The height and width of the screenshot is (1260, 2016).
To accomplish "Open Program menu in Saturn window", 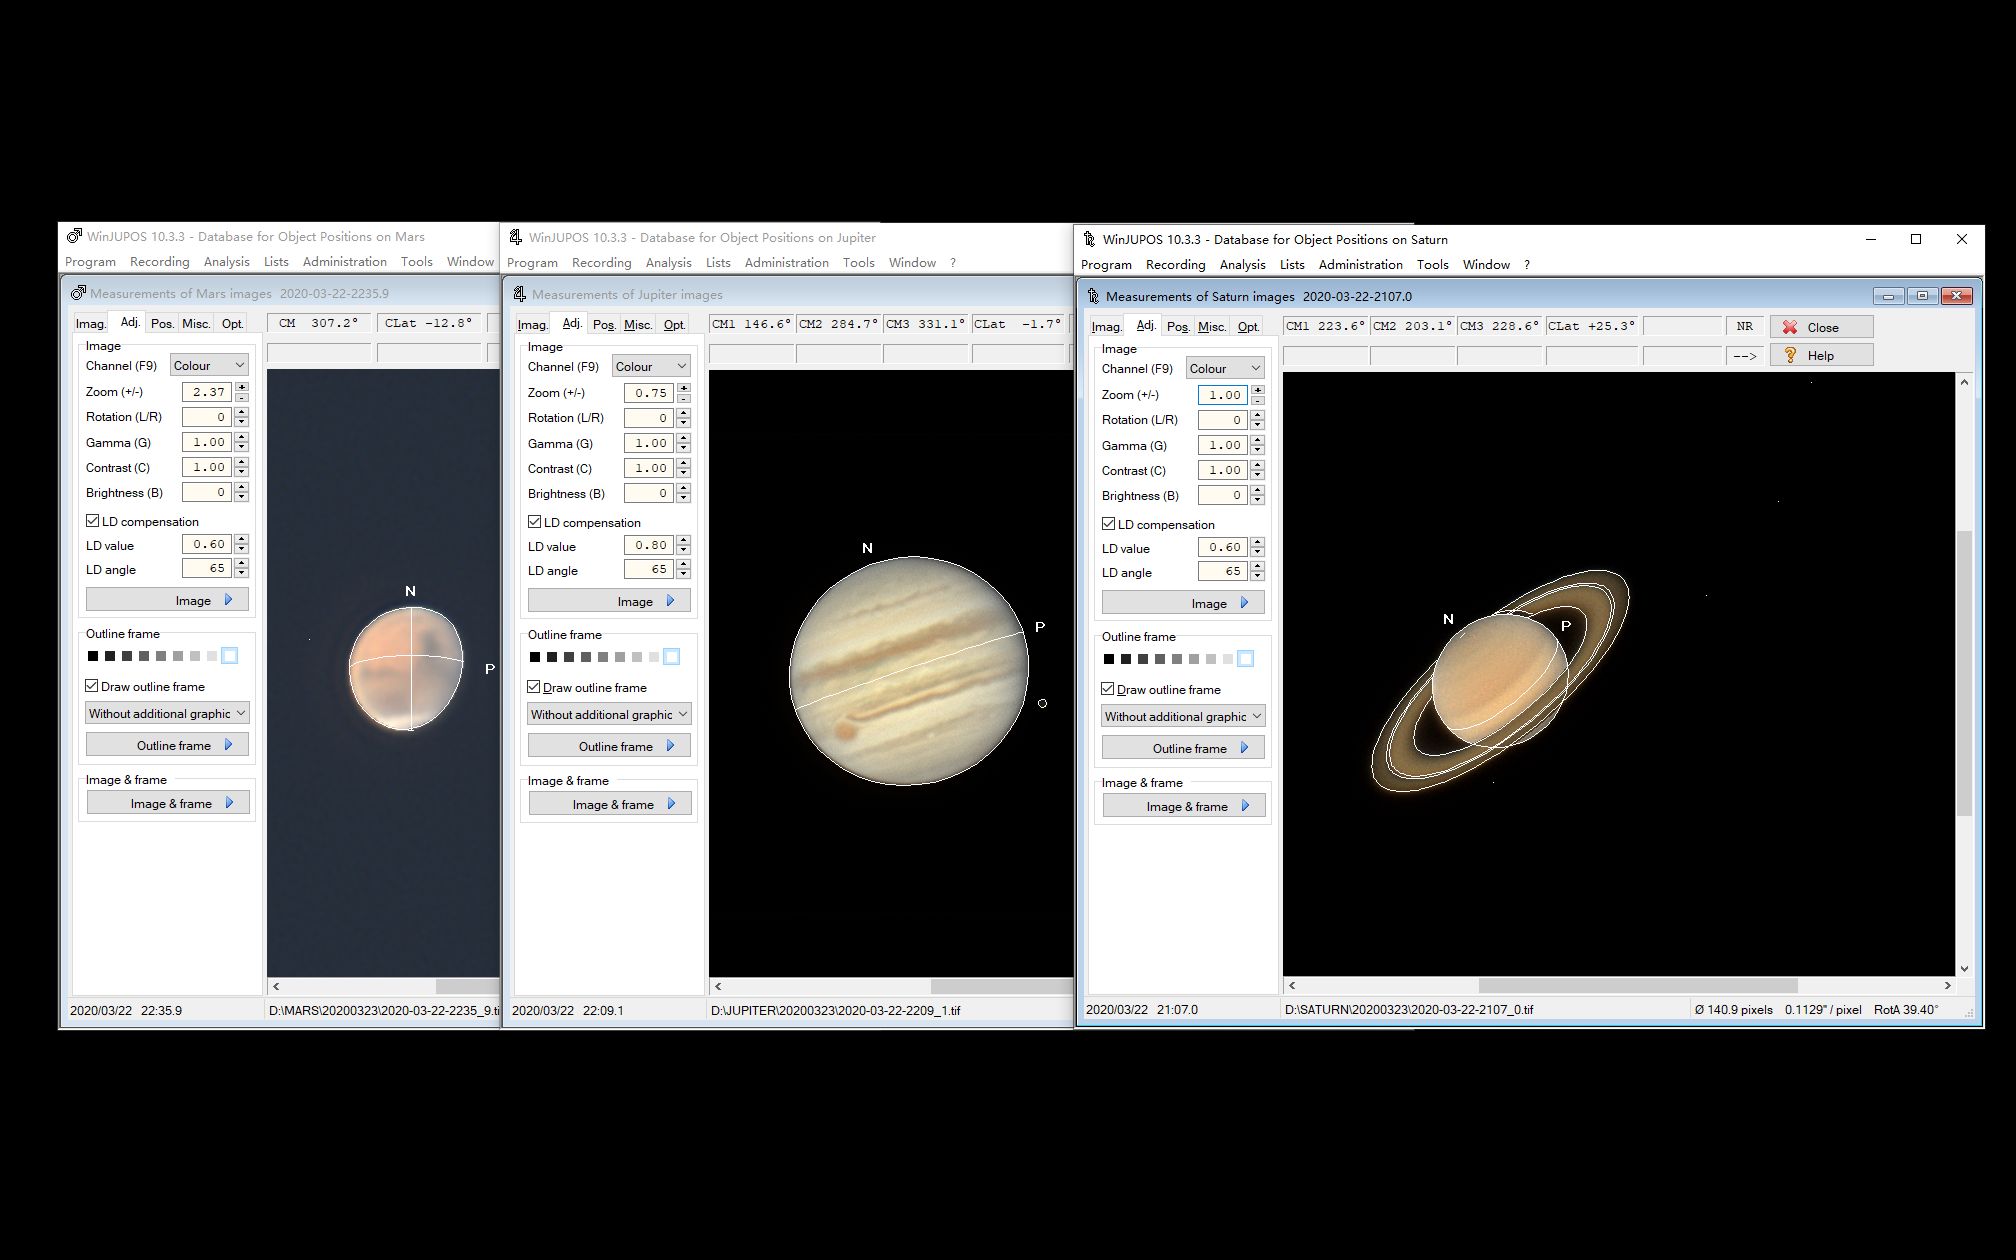I will [x=1106, y=264].
